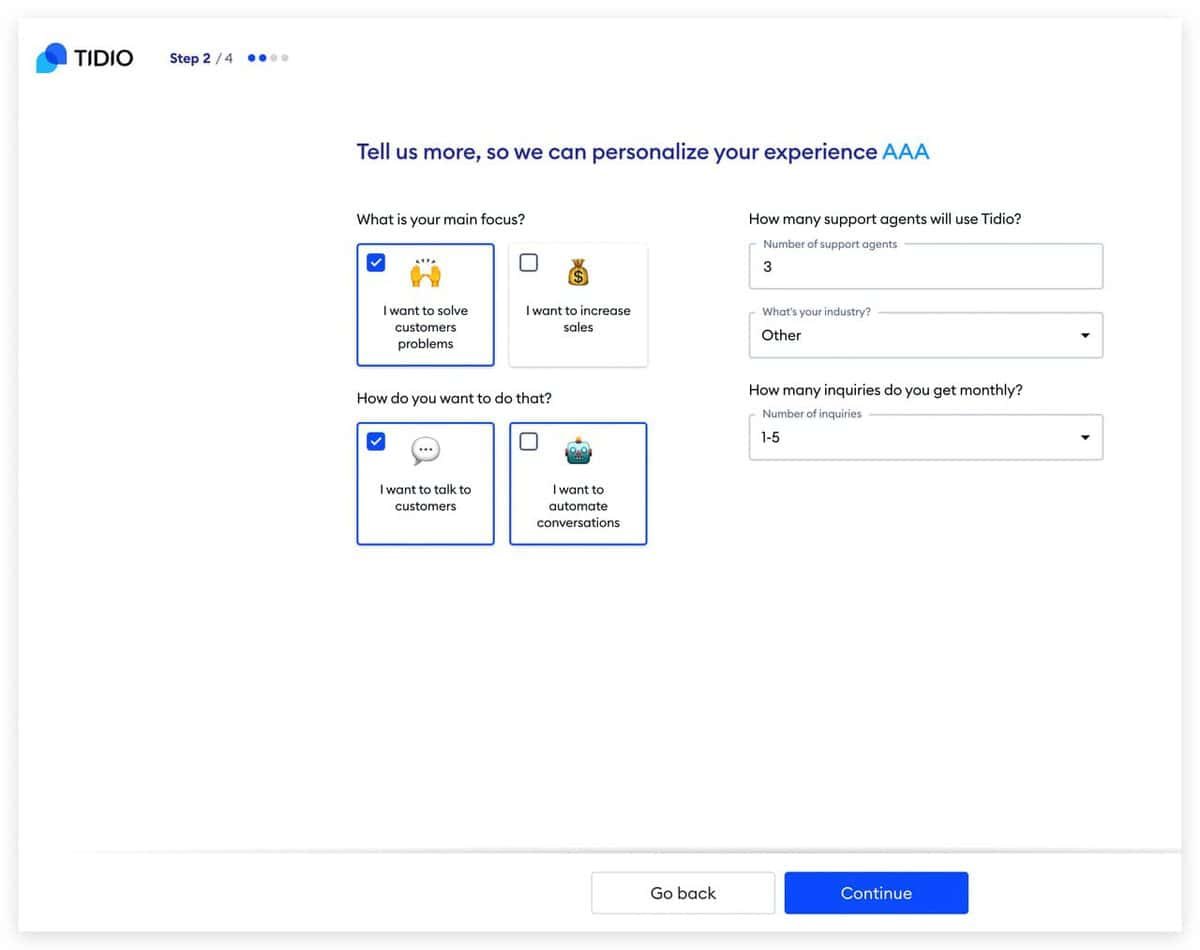Click the Continue button
This screenshot has width=1200, height=950.
click(x=876, y=893)
